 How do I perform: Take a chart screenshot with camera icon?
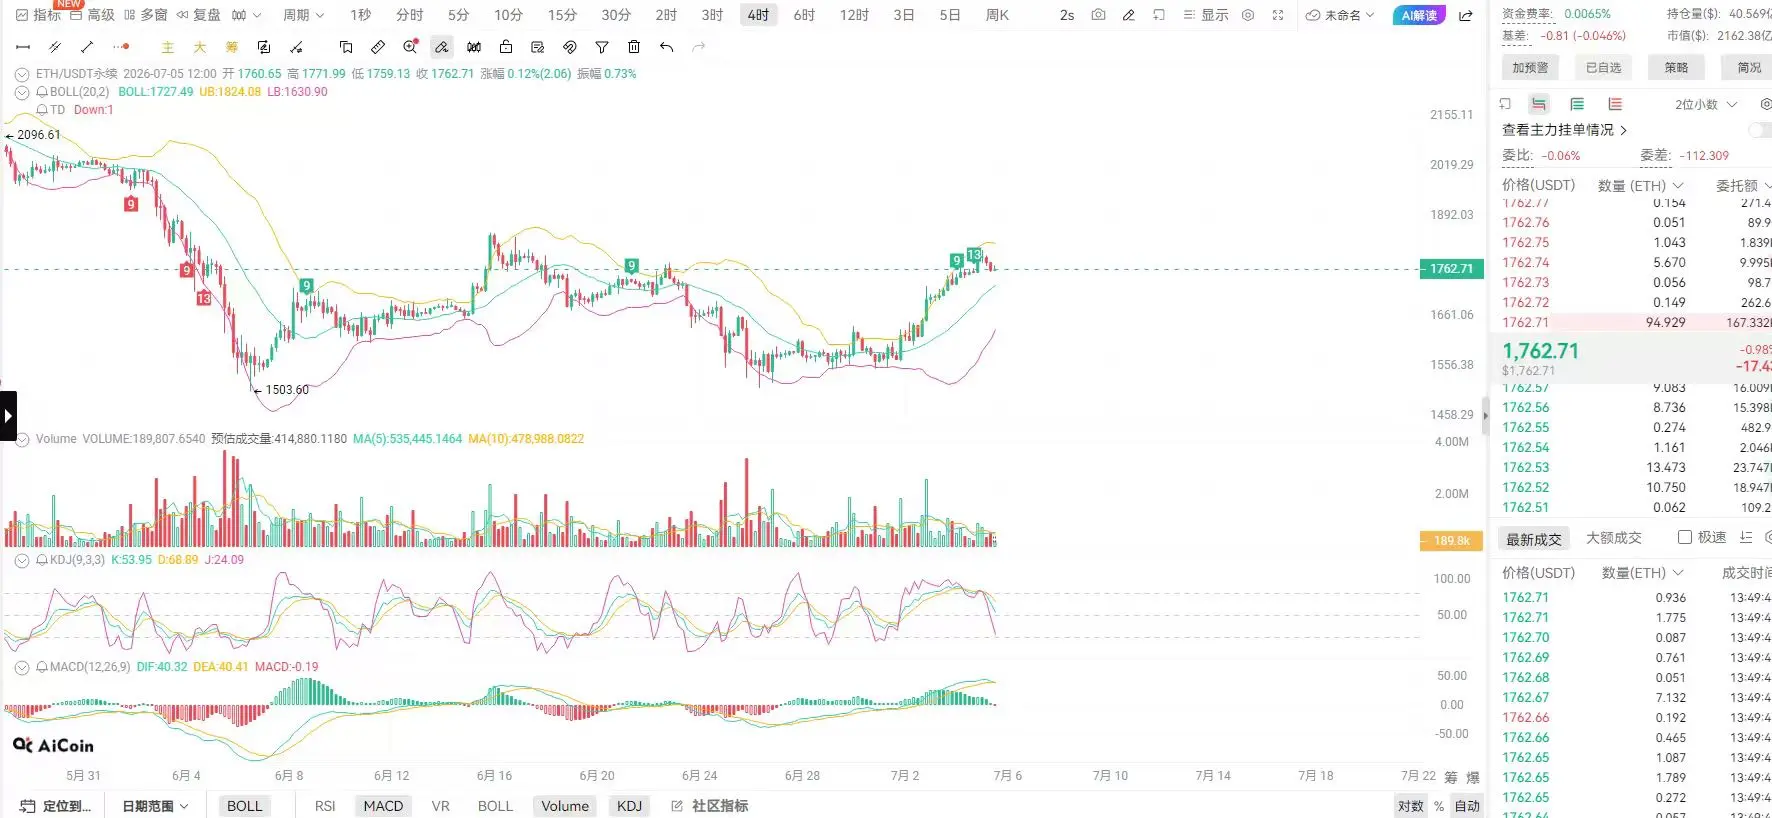(x=1098, y=15)
